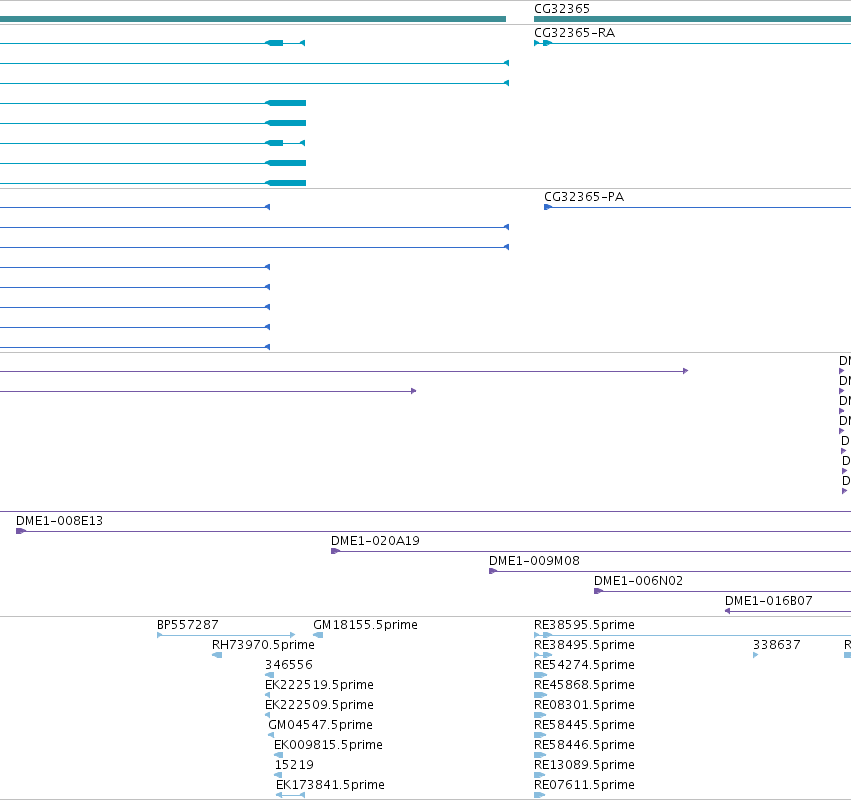This screenshot has width=851, height=800.
Task: Click the EK009815.5prime EST glyph
Action: 278,755
